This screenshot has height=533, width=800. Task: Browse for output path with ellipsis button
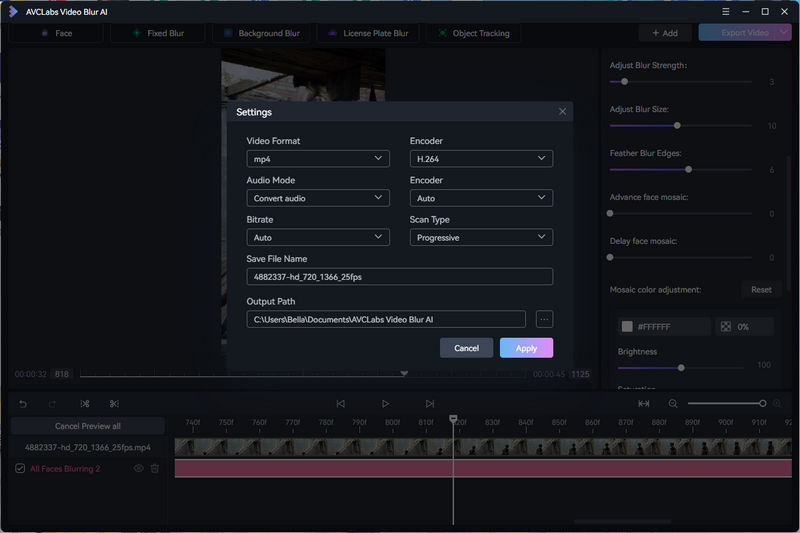pyautogui.click(x=544, y=319)
